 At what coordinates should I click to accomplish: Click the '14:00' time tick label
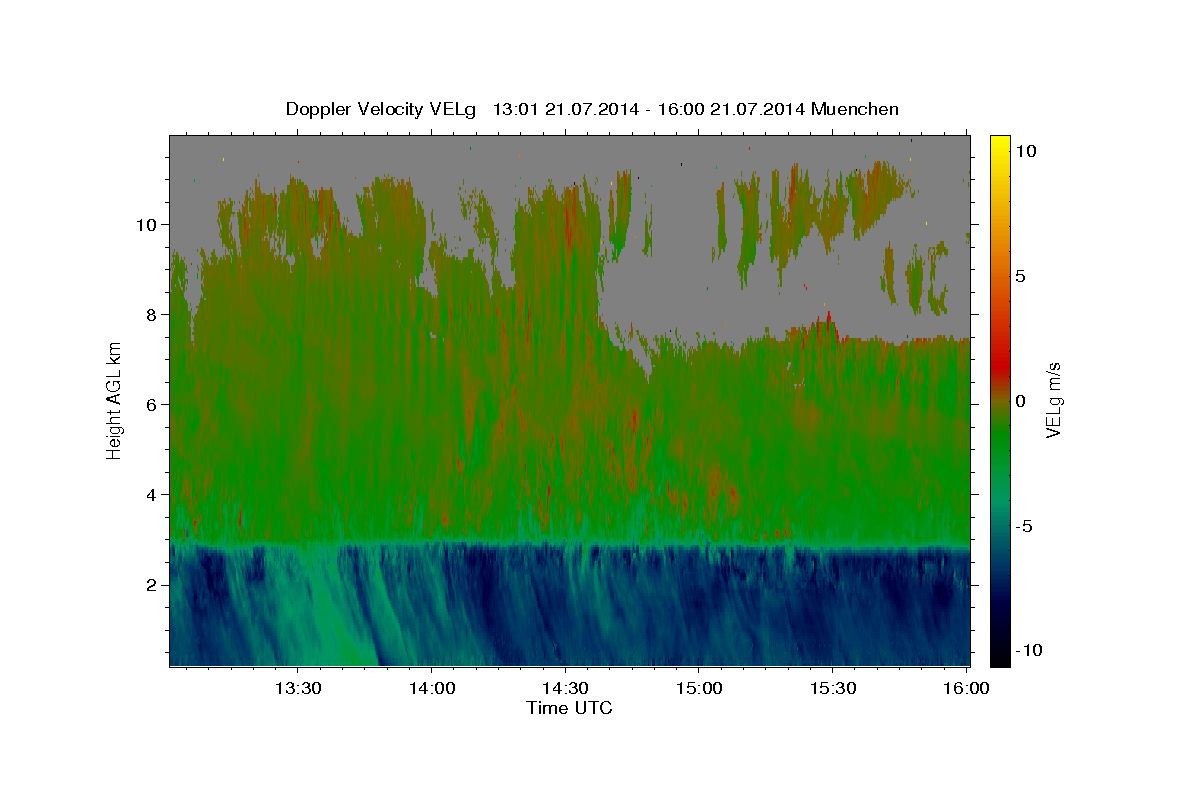click(431, 689)
